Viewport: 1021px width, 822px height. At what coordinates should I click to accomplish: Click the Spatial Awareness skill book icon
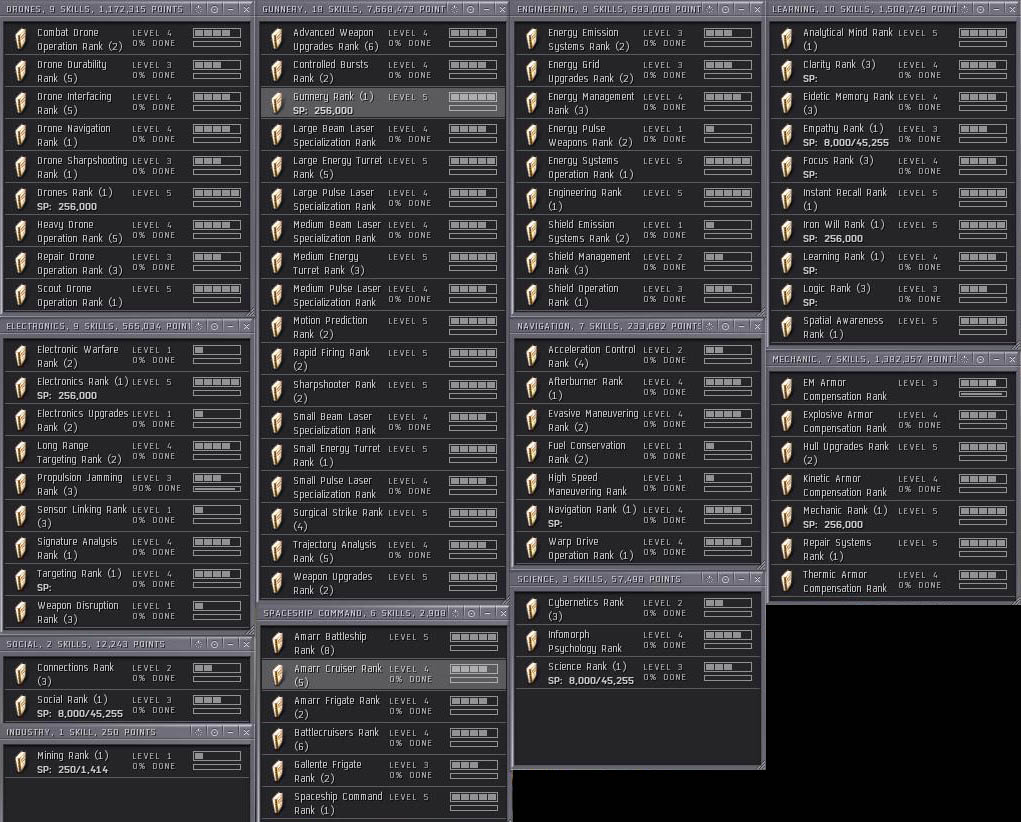point(787,327)
